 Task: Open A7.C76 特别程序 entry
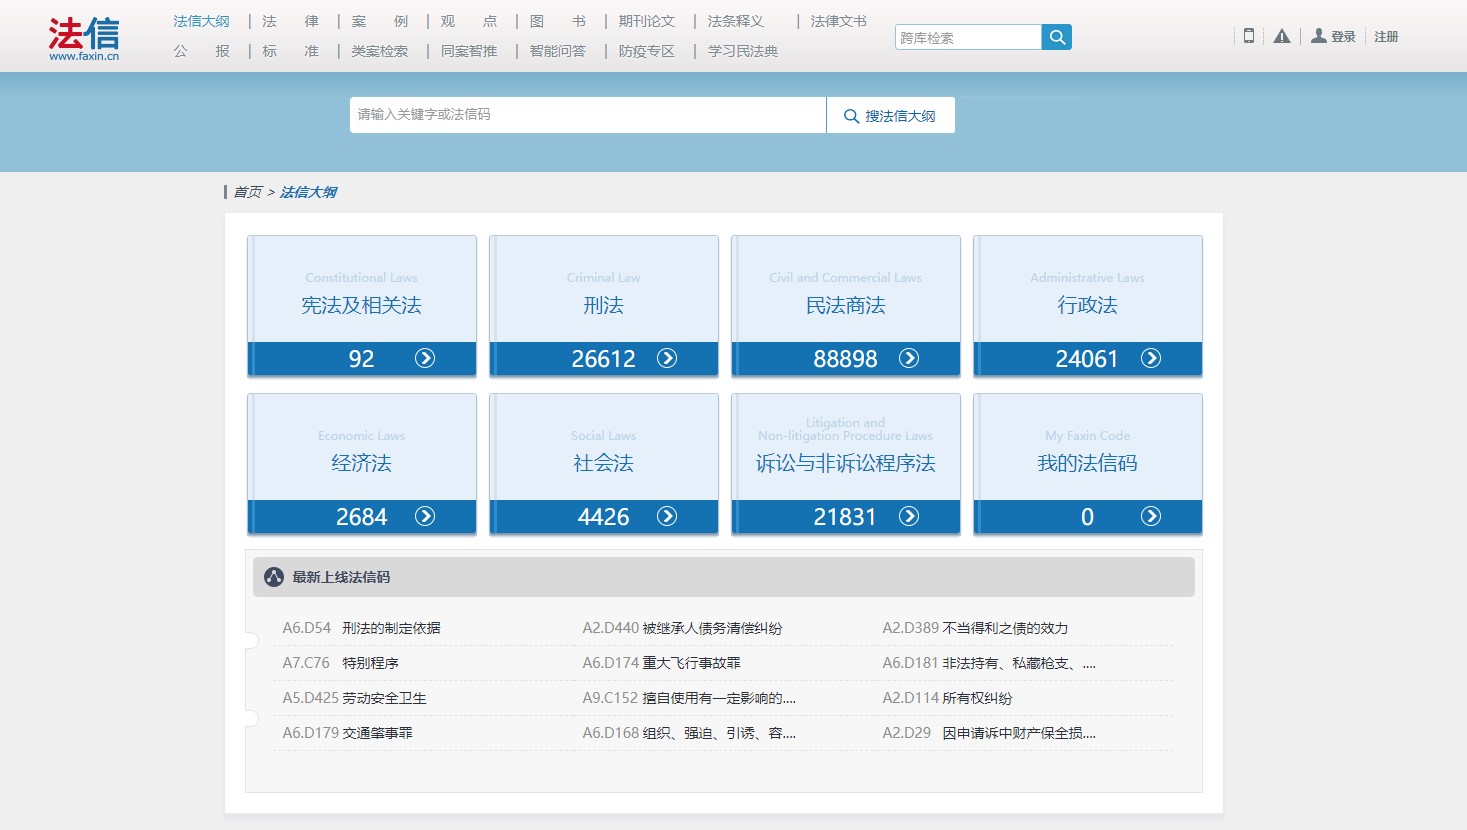click(x=340, y=663)
